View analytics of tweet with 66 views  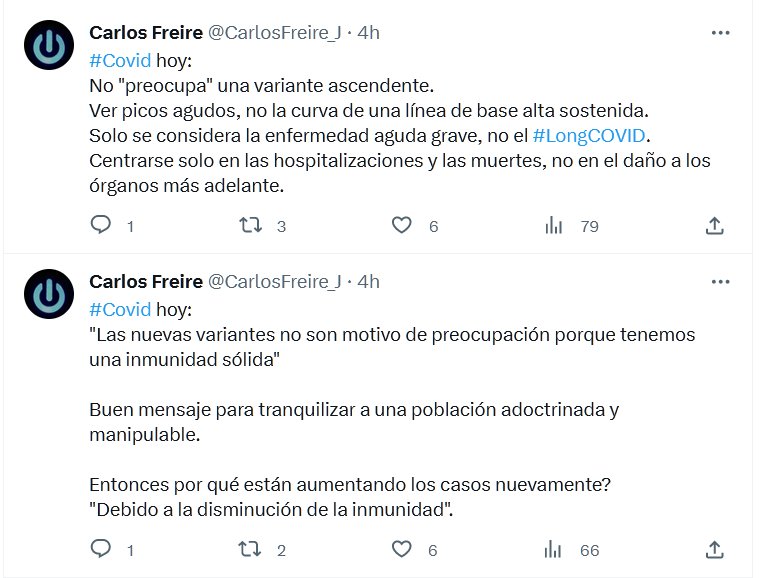[x=553, y=549]
